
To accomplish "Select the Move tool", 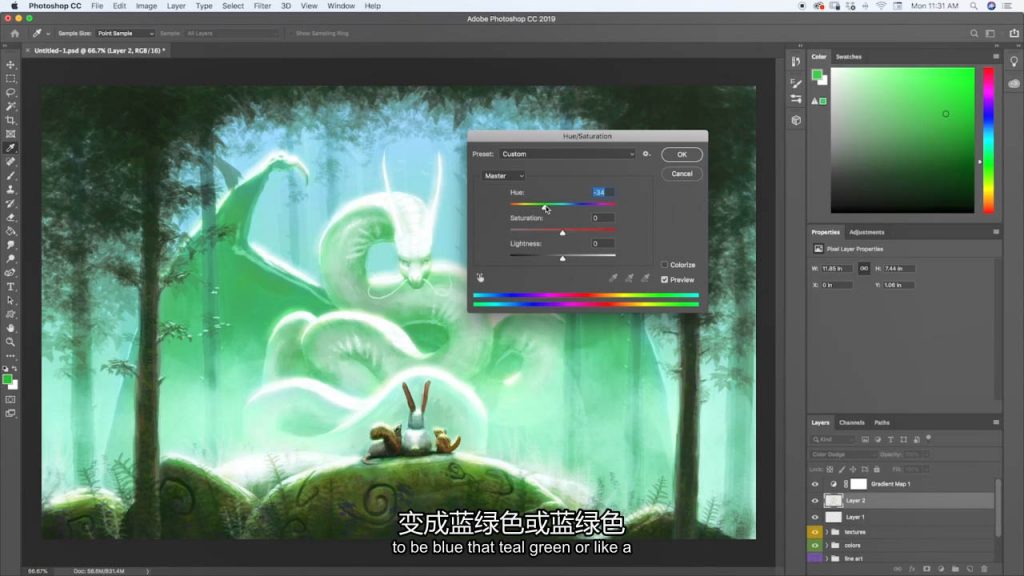I will (x=10, y=65).
